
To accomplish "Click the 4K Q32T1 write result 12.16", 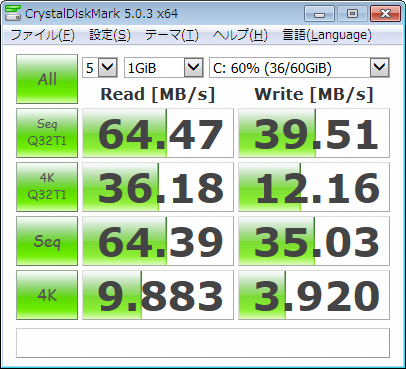I will (x=314, y=187).
